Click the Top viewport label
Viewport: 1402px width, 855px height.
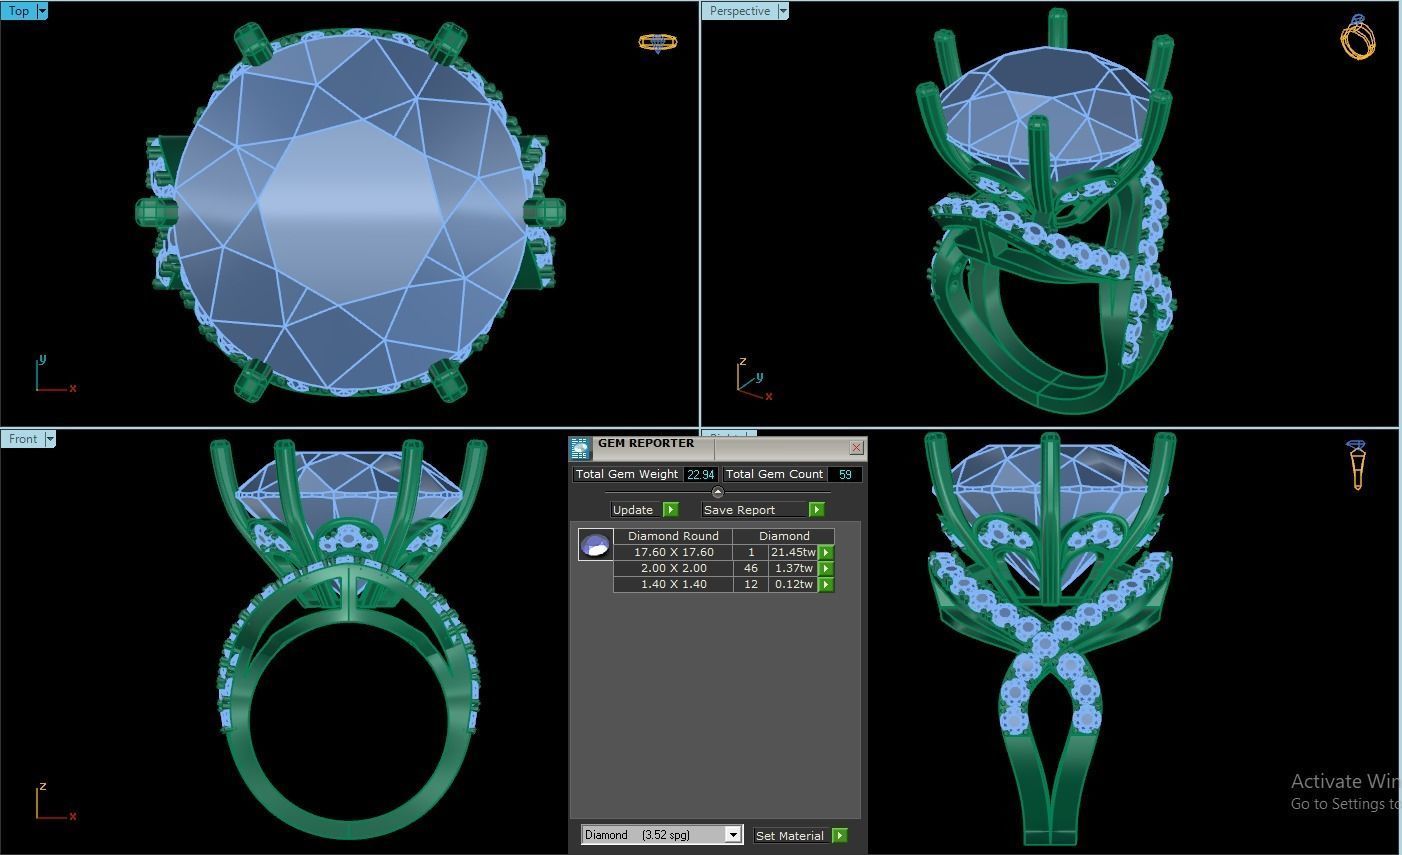point(19,11)
